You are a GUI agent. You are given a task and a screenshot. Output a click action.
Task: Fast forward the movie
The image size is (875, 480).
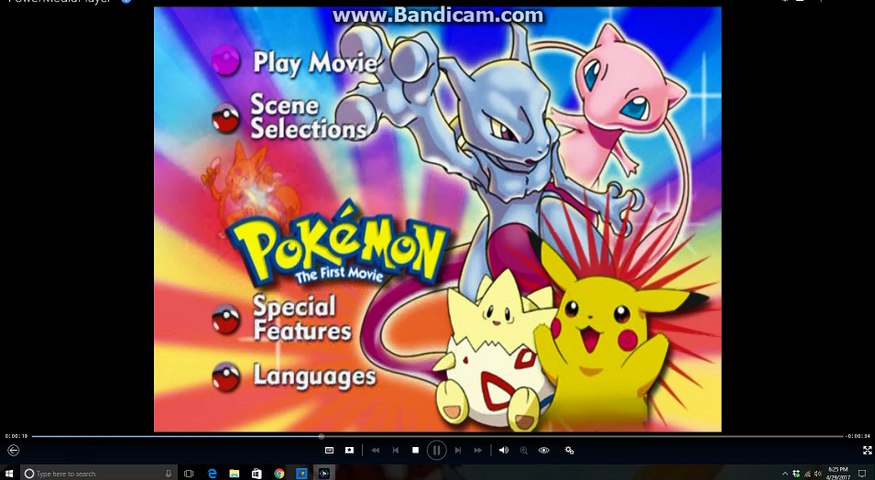[478, 450]
